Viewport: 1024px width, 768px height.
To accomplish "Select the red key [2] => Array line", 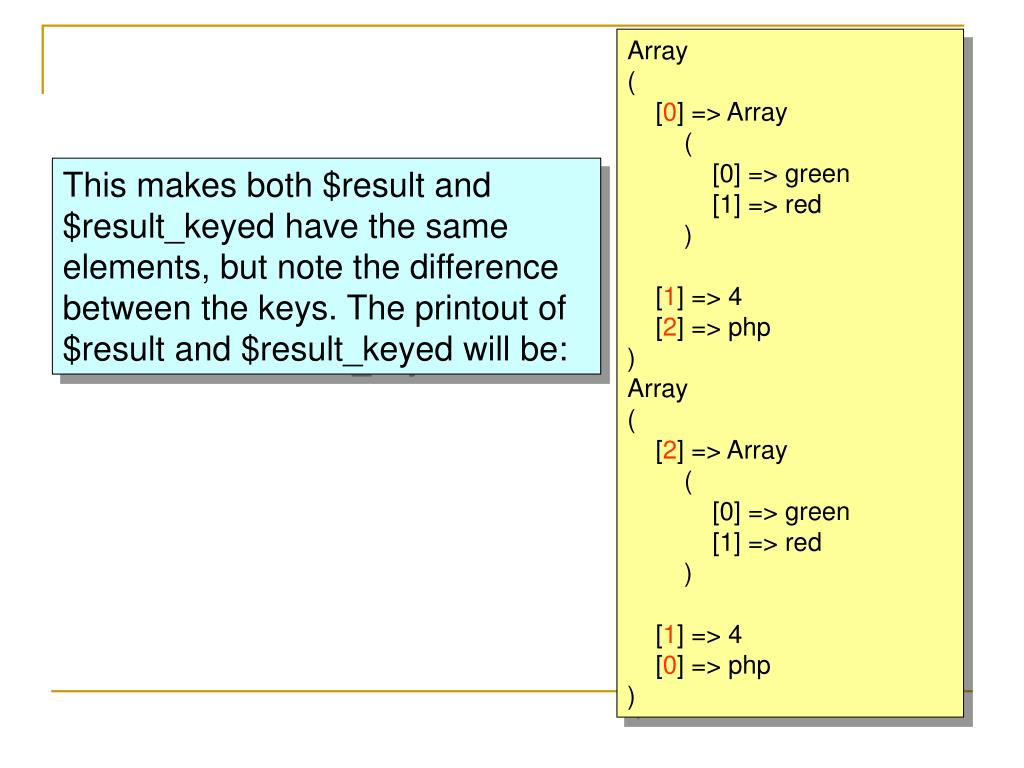I will pos(722,451).
